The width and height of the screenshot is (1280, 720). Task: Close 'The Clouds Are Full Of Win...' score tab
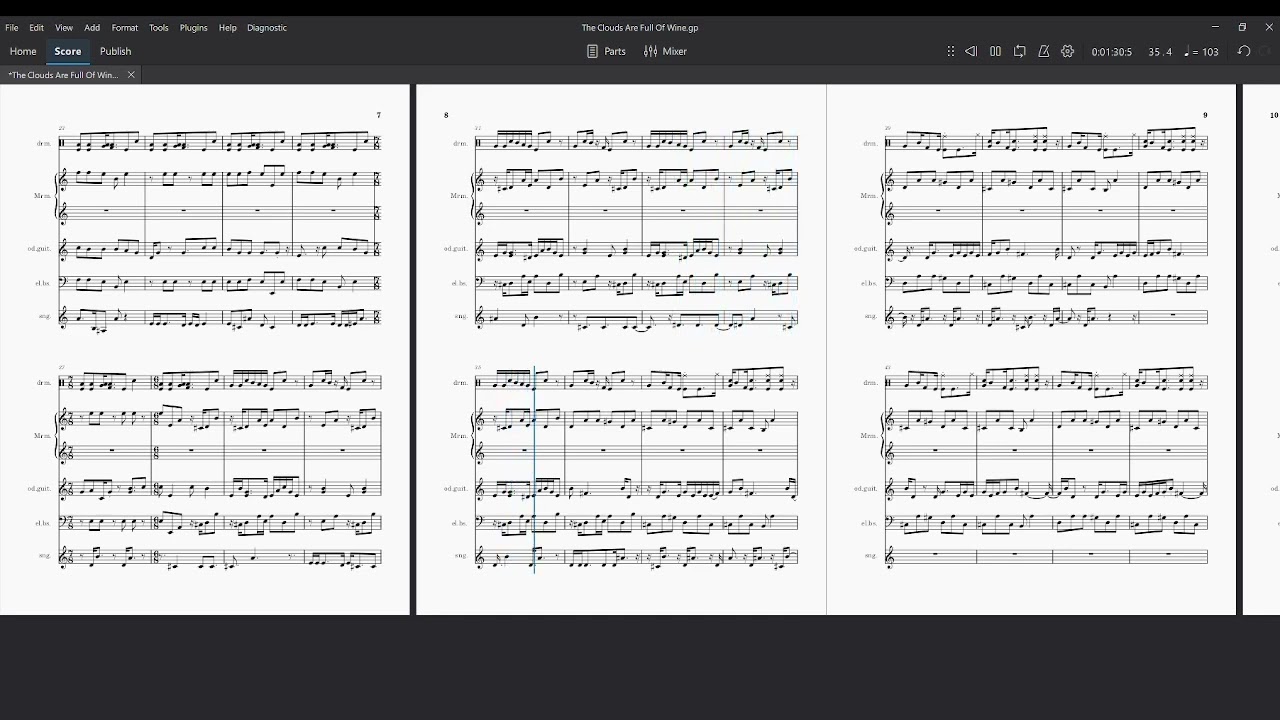tap(131, 75)
